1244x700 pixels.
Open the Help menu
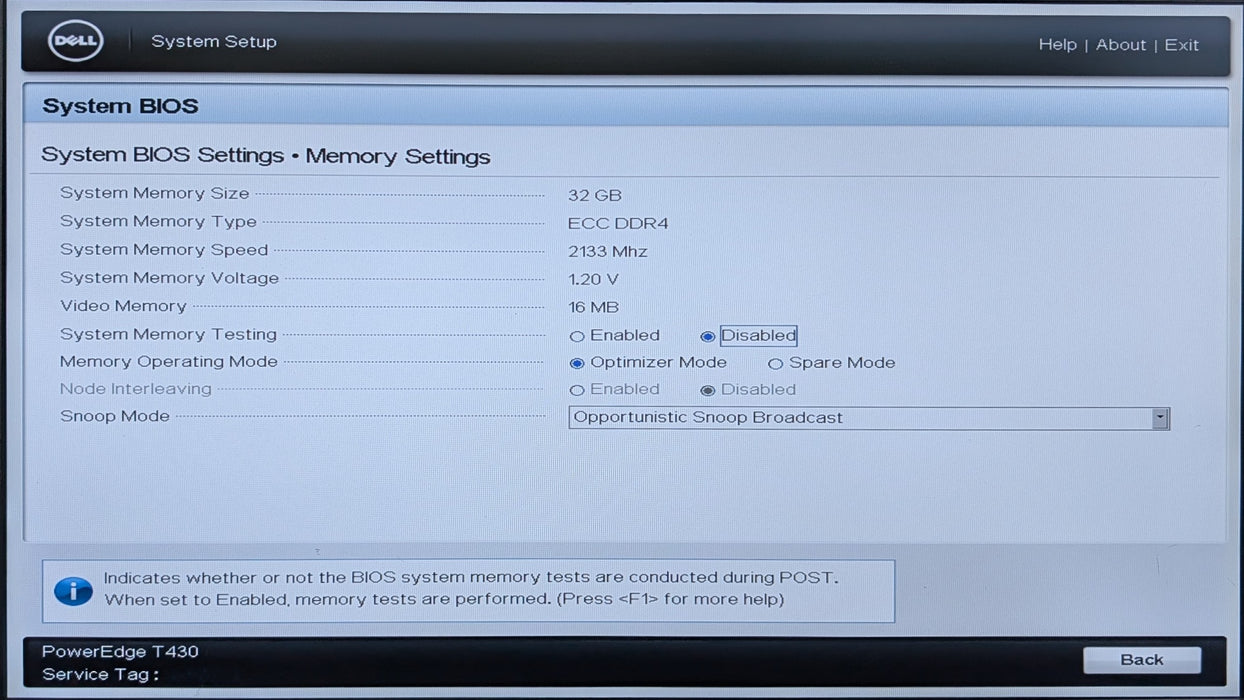[x=1057, y=45]
